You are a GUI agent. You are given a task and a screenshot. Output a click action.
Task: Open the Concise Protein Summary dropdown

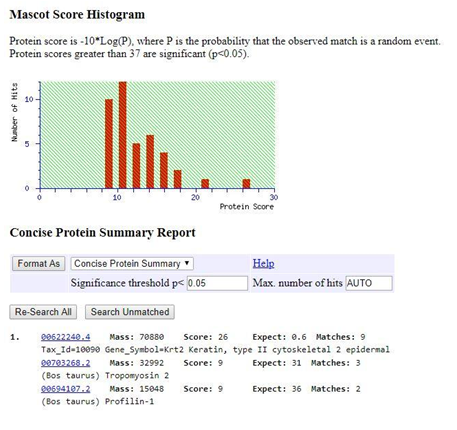click(x=132, y=264)
